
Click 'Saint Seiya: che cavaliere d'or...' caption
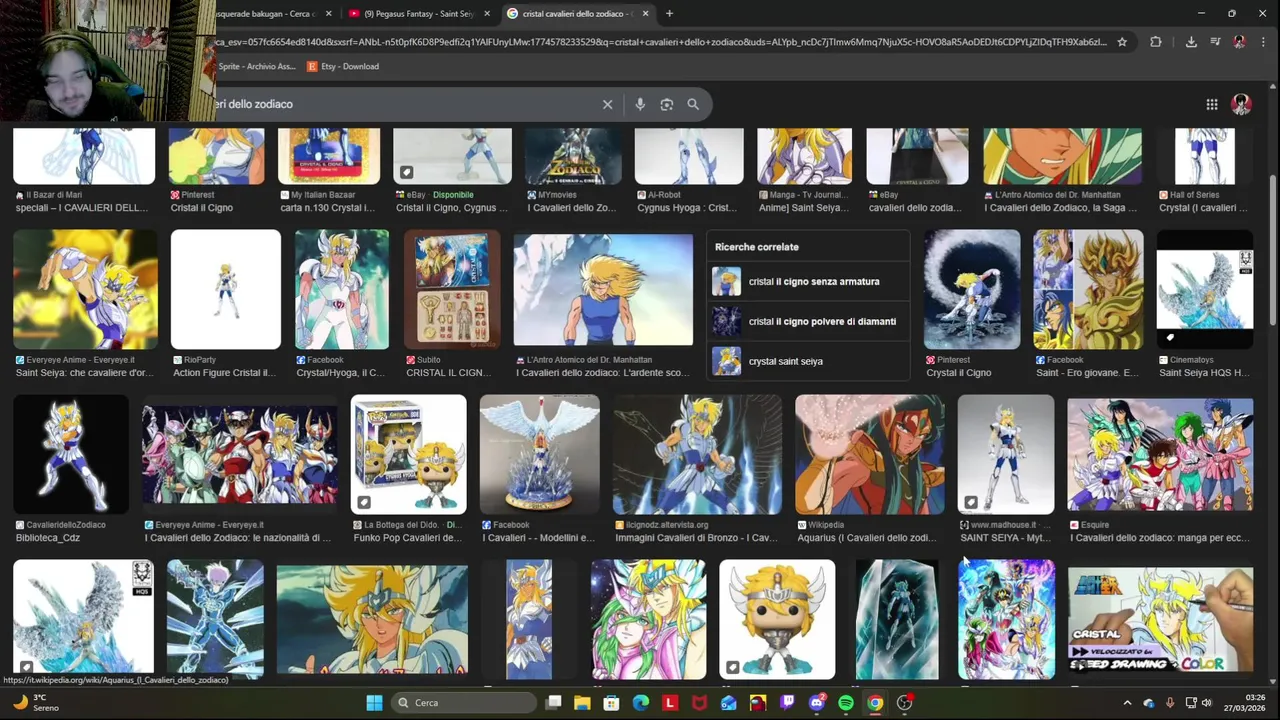point(84,373)
